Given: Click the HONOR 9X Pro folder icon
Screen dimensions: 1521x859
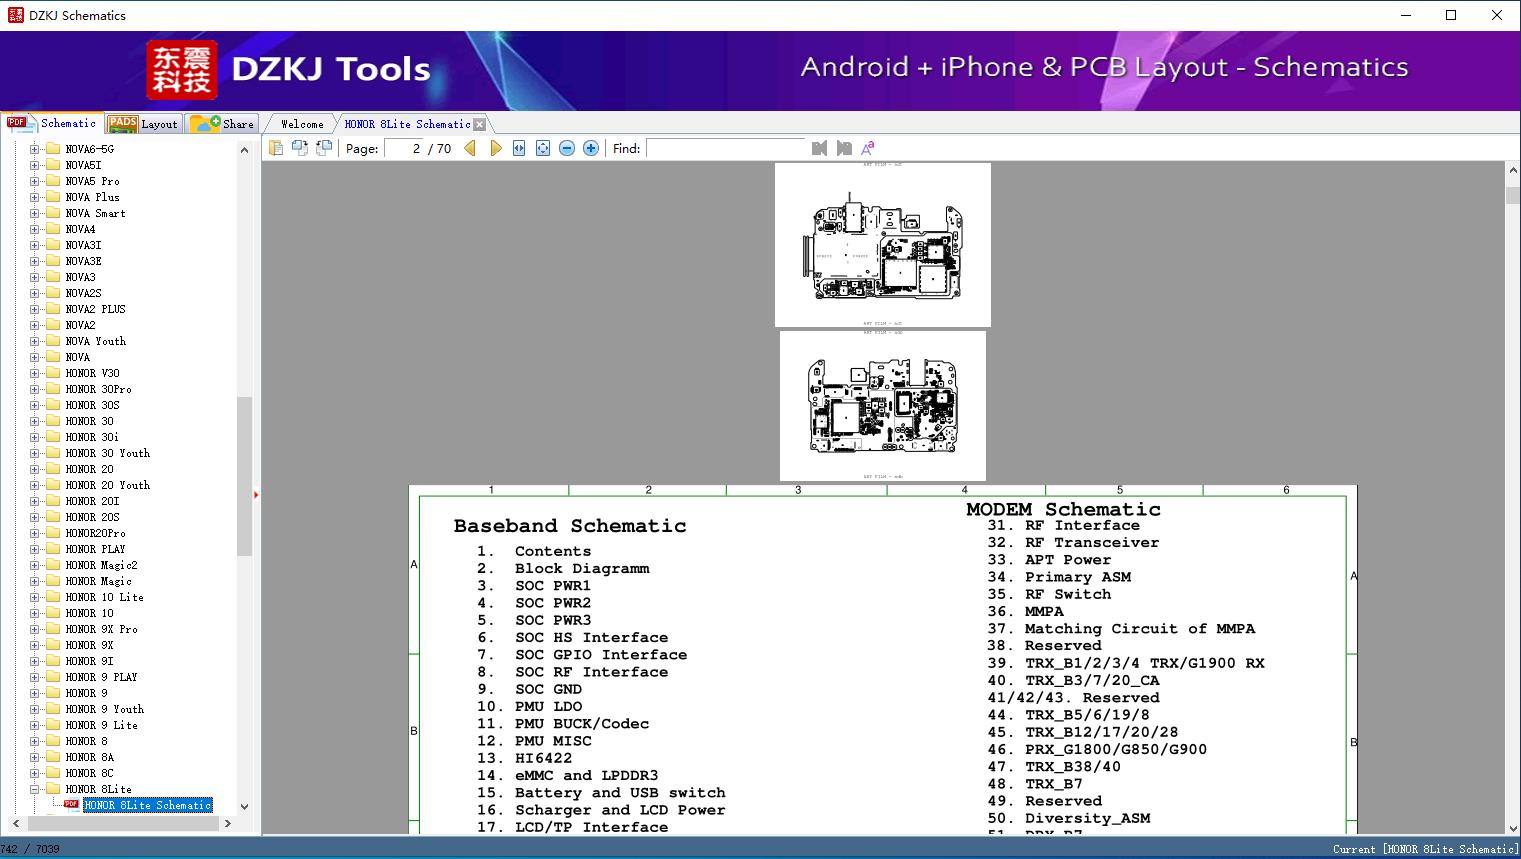Looking at the screenshot, I should coord(53,629).
